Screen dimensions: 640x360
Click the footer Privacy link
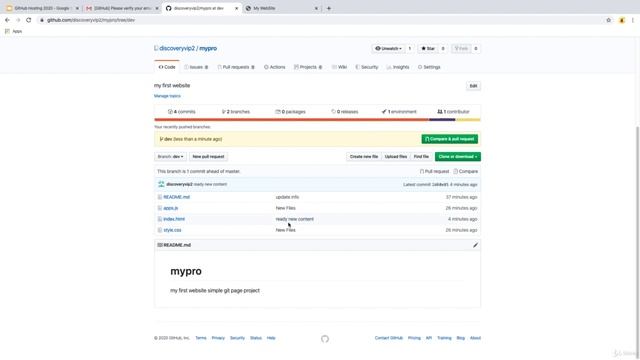(218, 338)
